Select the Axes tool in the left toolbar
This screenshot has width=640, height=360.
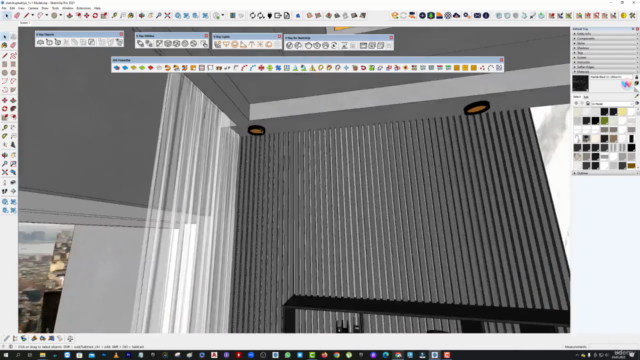4,145
